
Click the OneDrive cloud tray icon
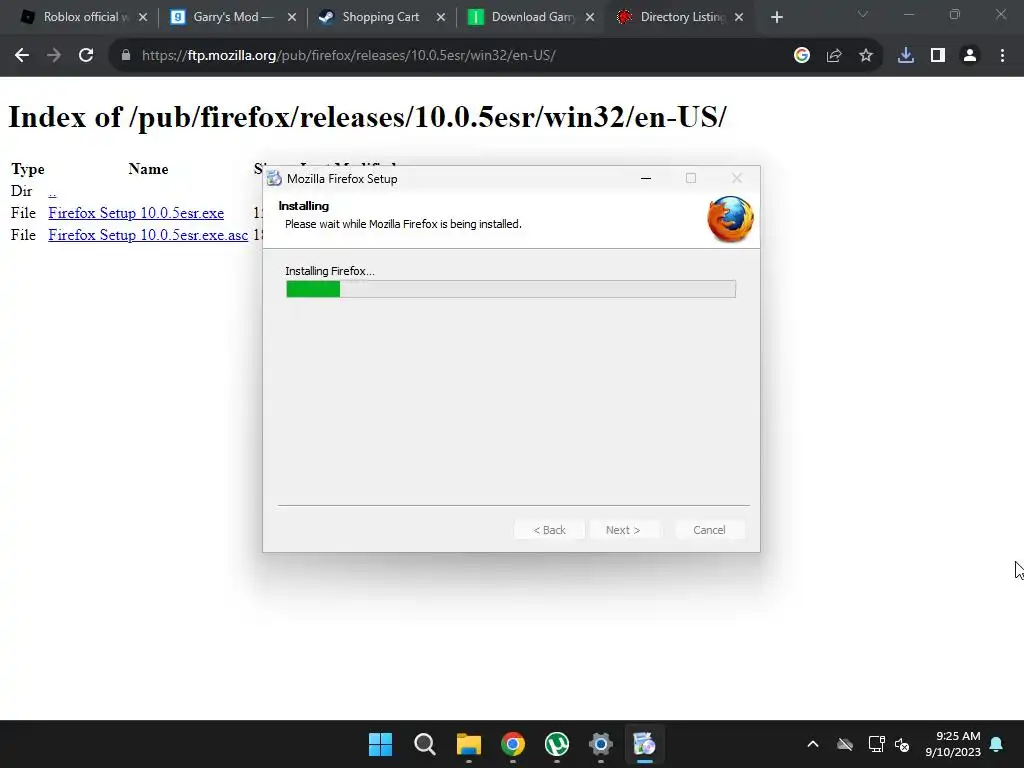tap(845, 744)
